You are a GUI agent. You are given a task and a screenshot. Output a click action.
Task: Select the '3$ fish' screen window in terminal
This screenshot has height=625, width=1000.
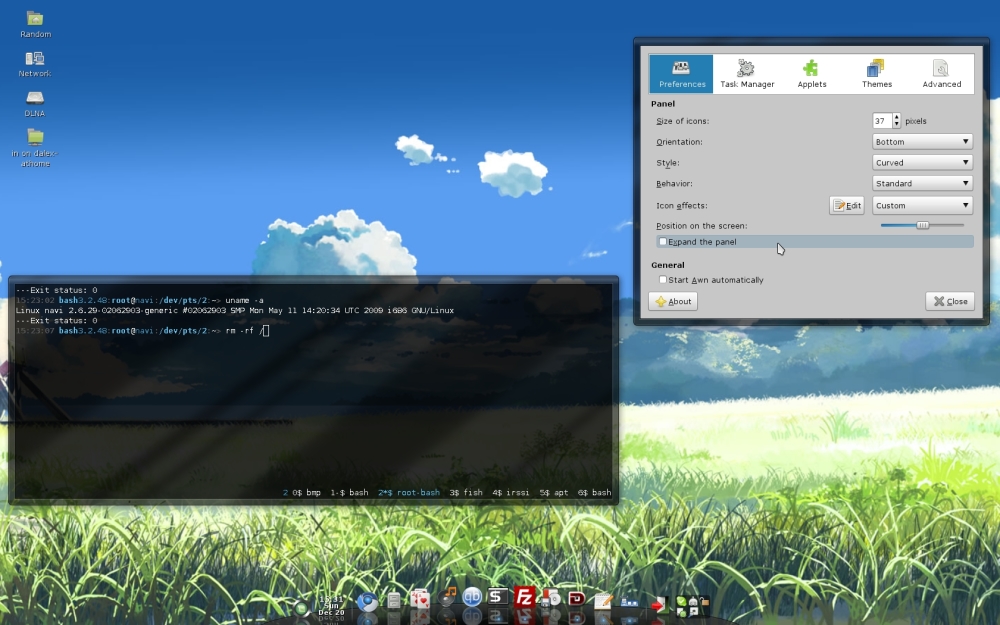point(466,492)
